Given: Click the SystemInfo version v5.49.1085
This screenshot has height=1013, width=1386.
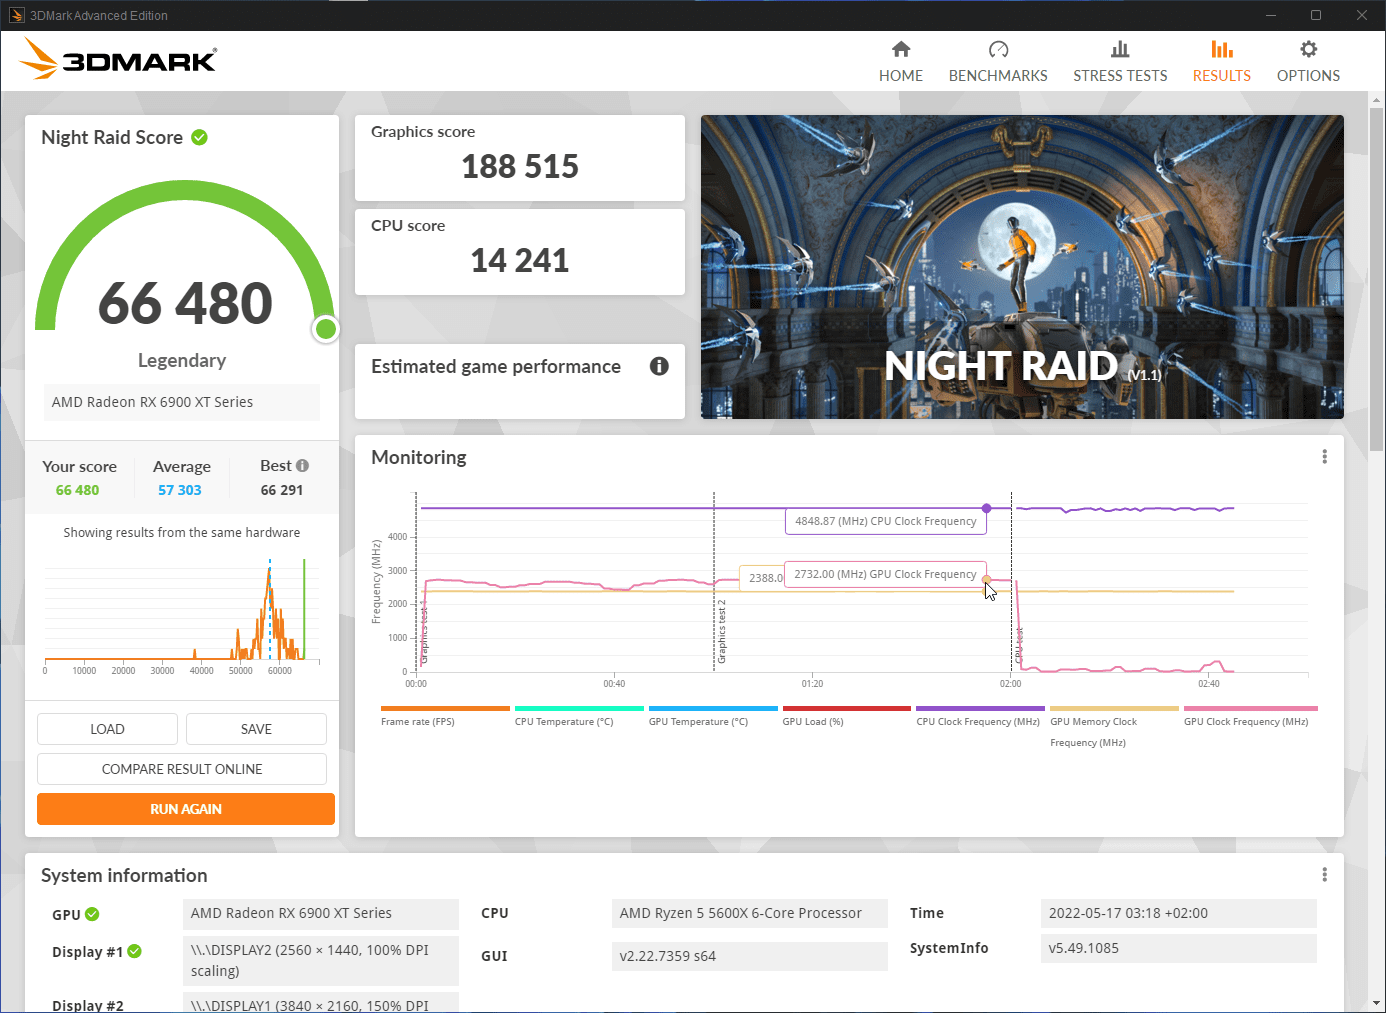Looking at the screenshot, I should click(1178, 948).
